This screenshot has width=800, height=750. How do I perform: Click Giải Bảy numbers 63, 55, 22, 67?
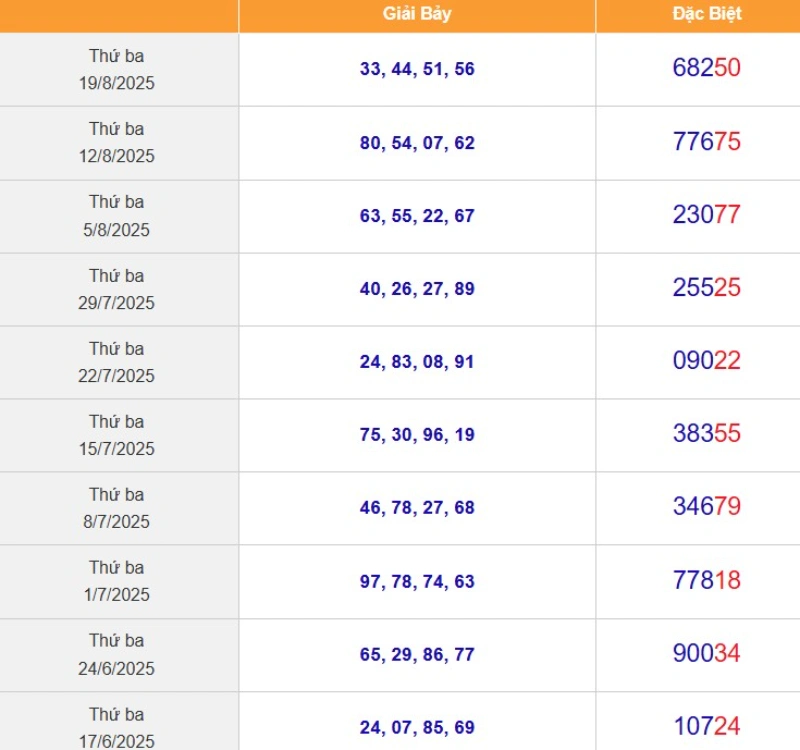pyautogui.click(x=417, y=216)
